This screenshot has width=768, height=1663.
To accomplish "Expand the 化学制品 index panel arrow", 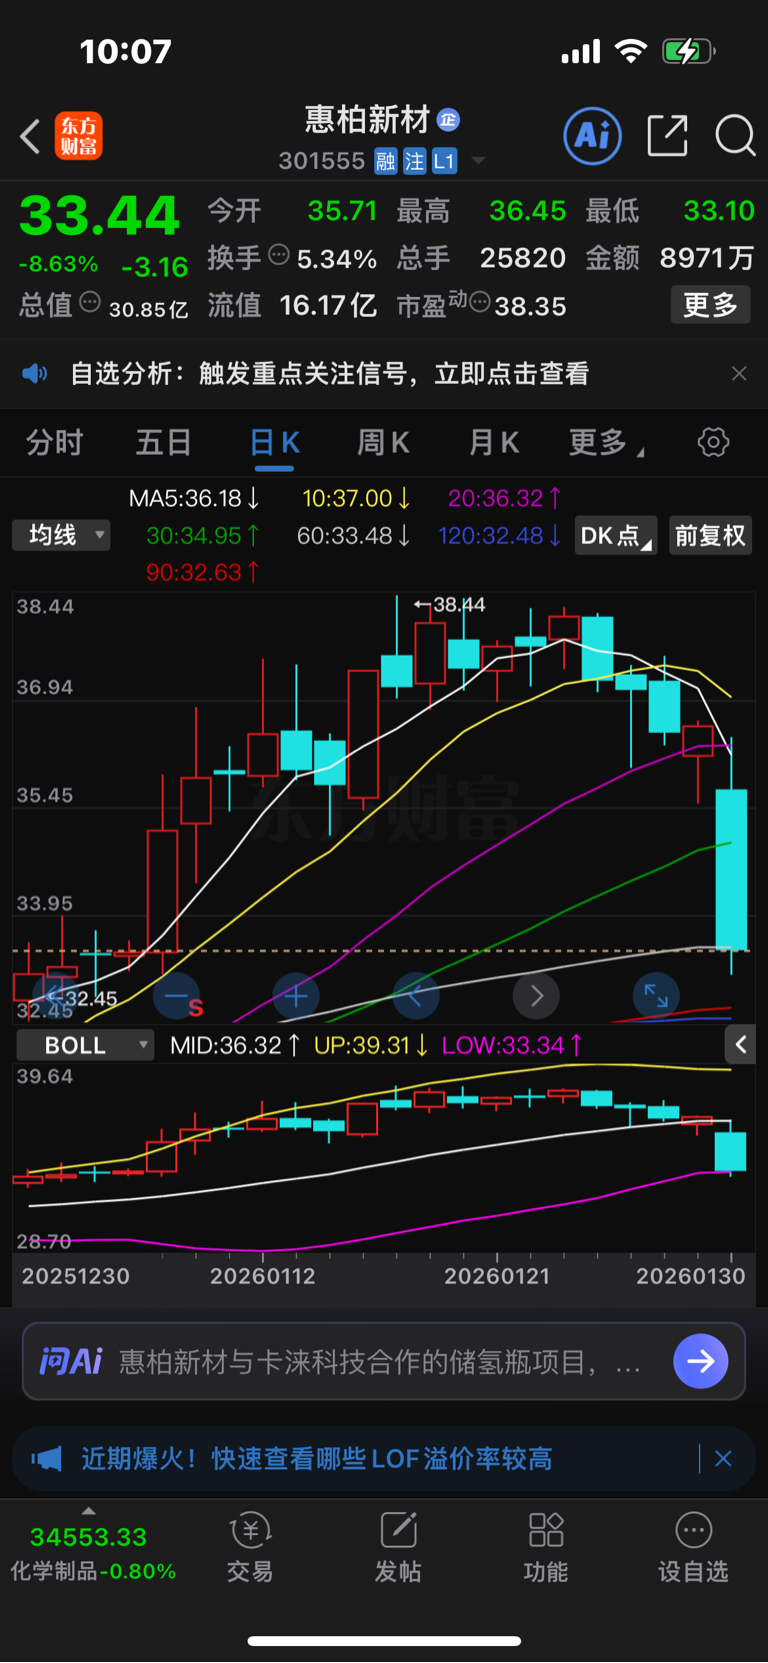I will click(89, 1511).
